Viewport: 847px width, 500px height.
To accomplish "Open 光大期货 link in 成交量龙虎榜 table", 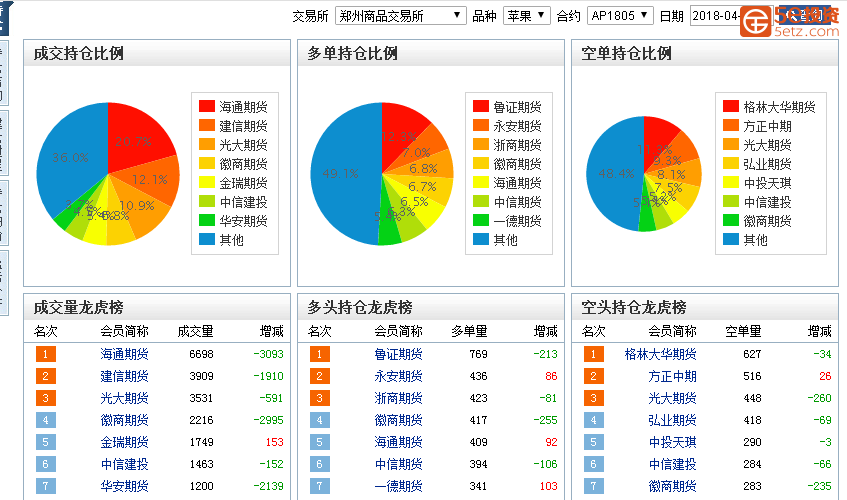I will tap(124, 398).
